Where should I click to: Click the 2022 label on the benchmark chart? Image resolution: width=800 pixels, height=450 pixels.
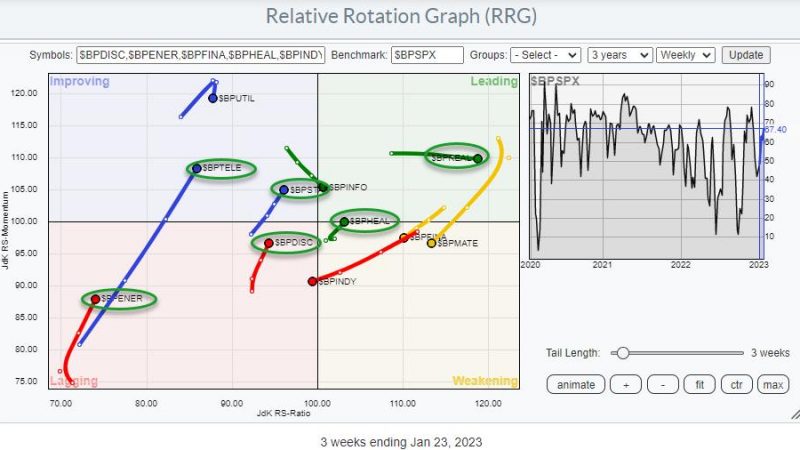click(x=681, y=265)
